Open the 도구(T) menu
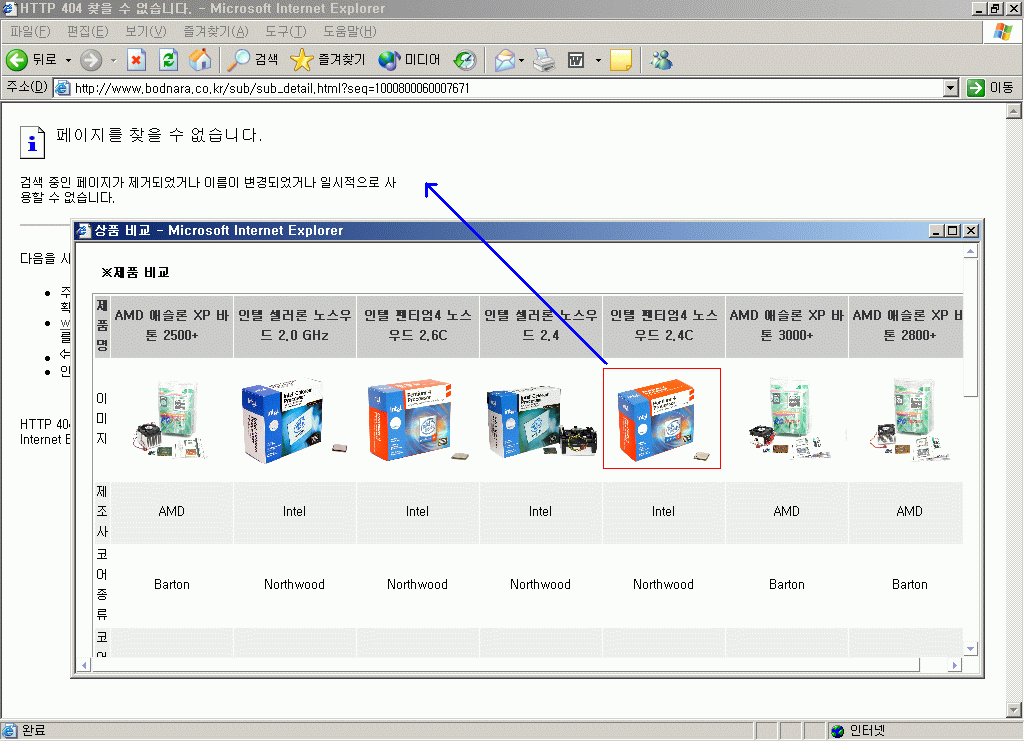 tap(285, 31)
